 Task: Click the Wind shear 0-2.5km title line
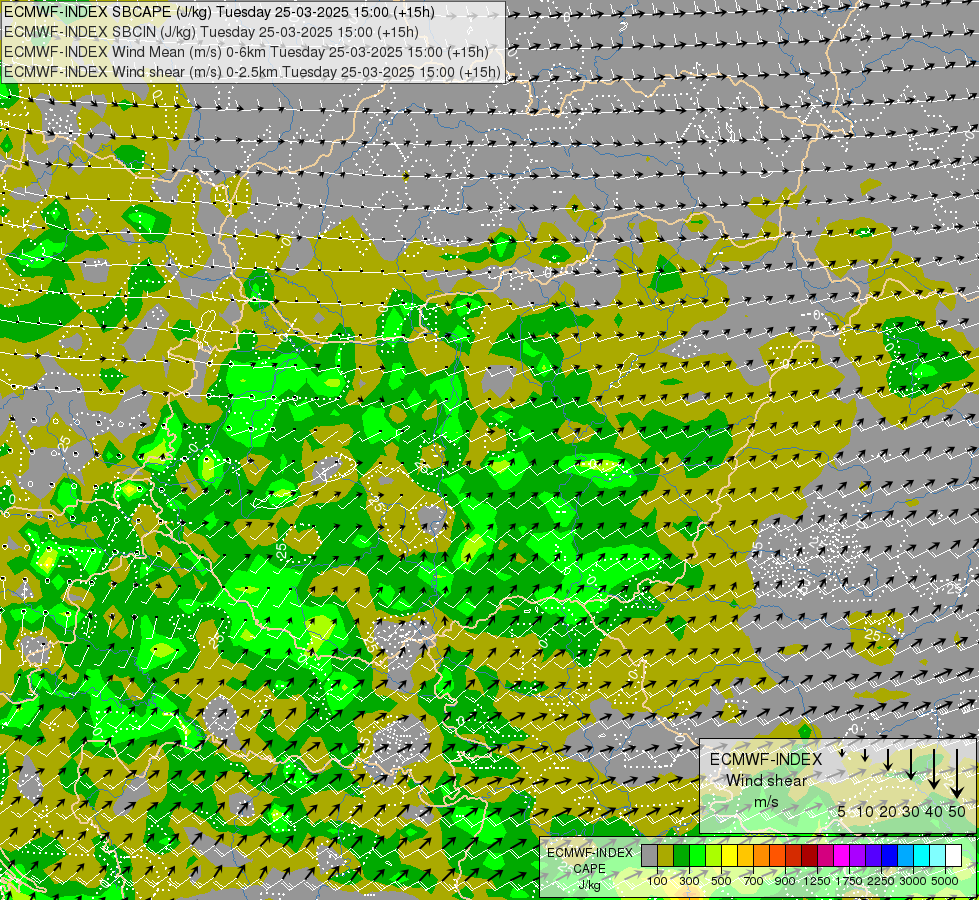[252, 72]
